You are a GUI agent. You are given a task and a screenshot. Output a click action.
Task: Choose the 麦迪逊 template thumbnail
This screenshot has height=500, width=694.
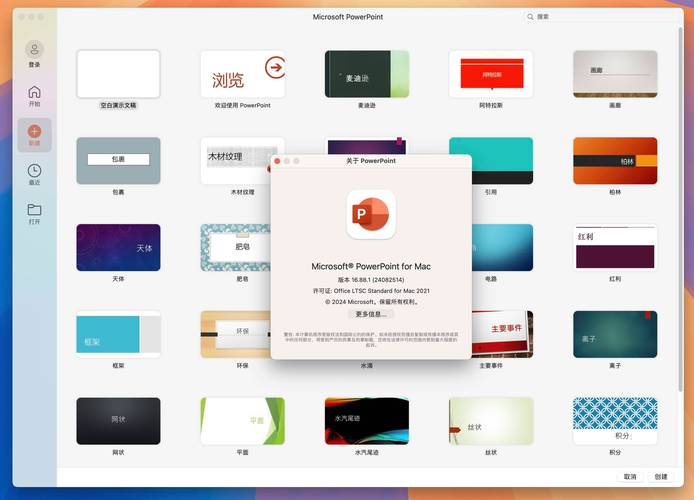pyautogui.click(x=366, y=74)
